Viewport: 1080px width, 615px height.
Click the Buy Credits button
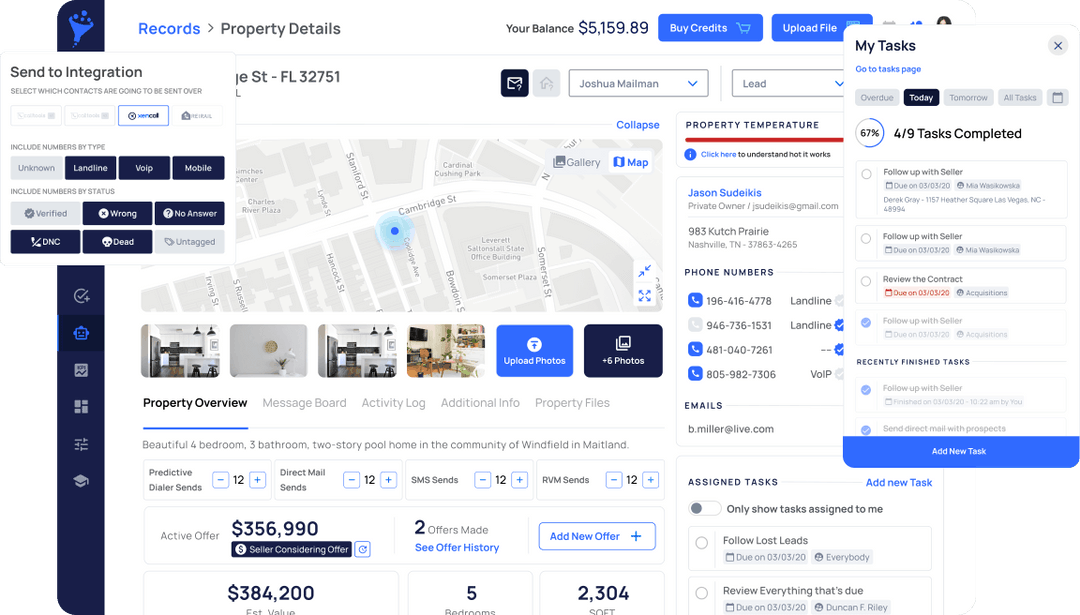pos(710,28)
